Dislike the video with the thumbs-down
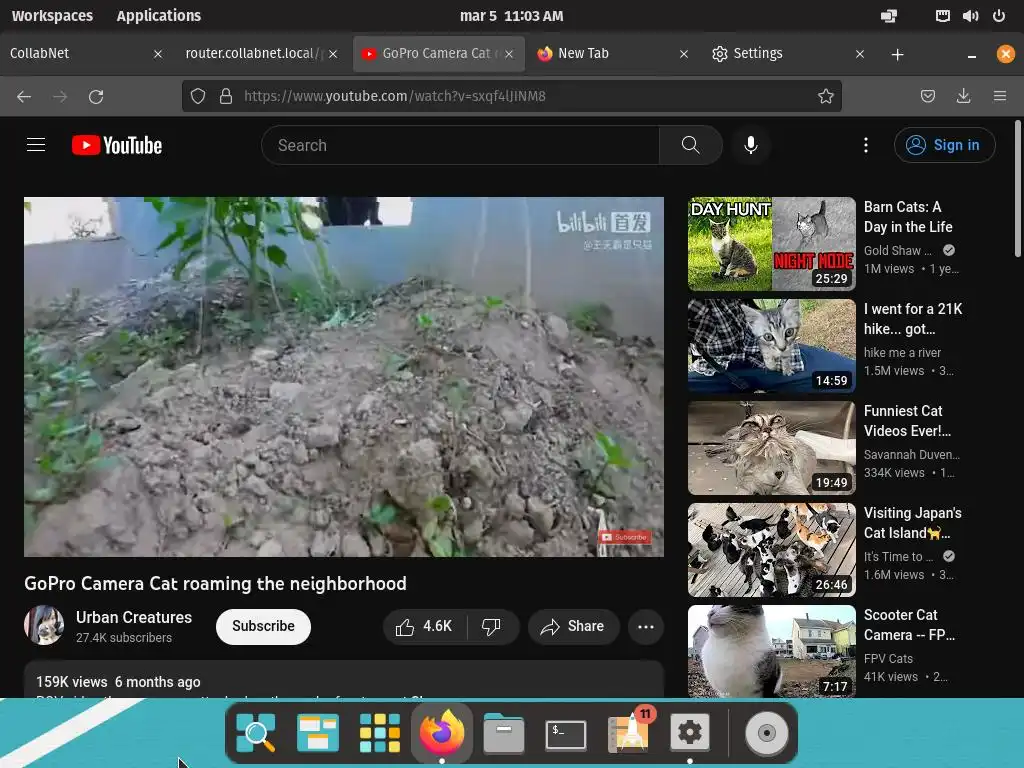This screenshot has height=768, width=1024. (492, 627)
